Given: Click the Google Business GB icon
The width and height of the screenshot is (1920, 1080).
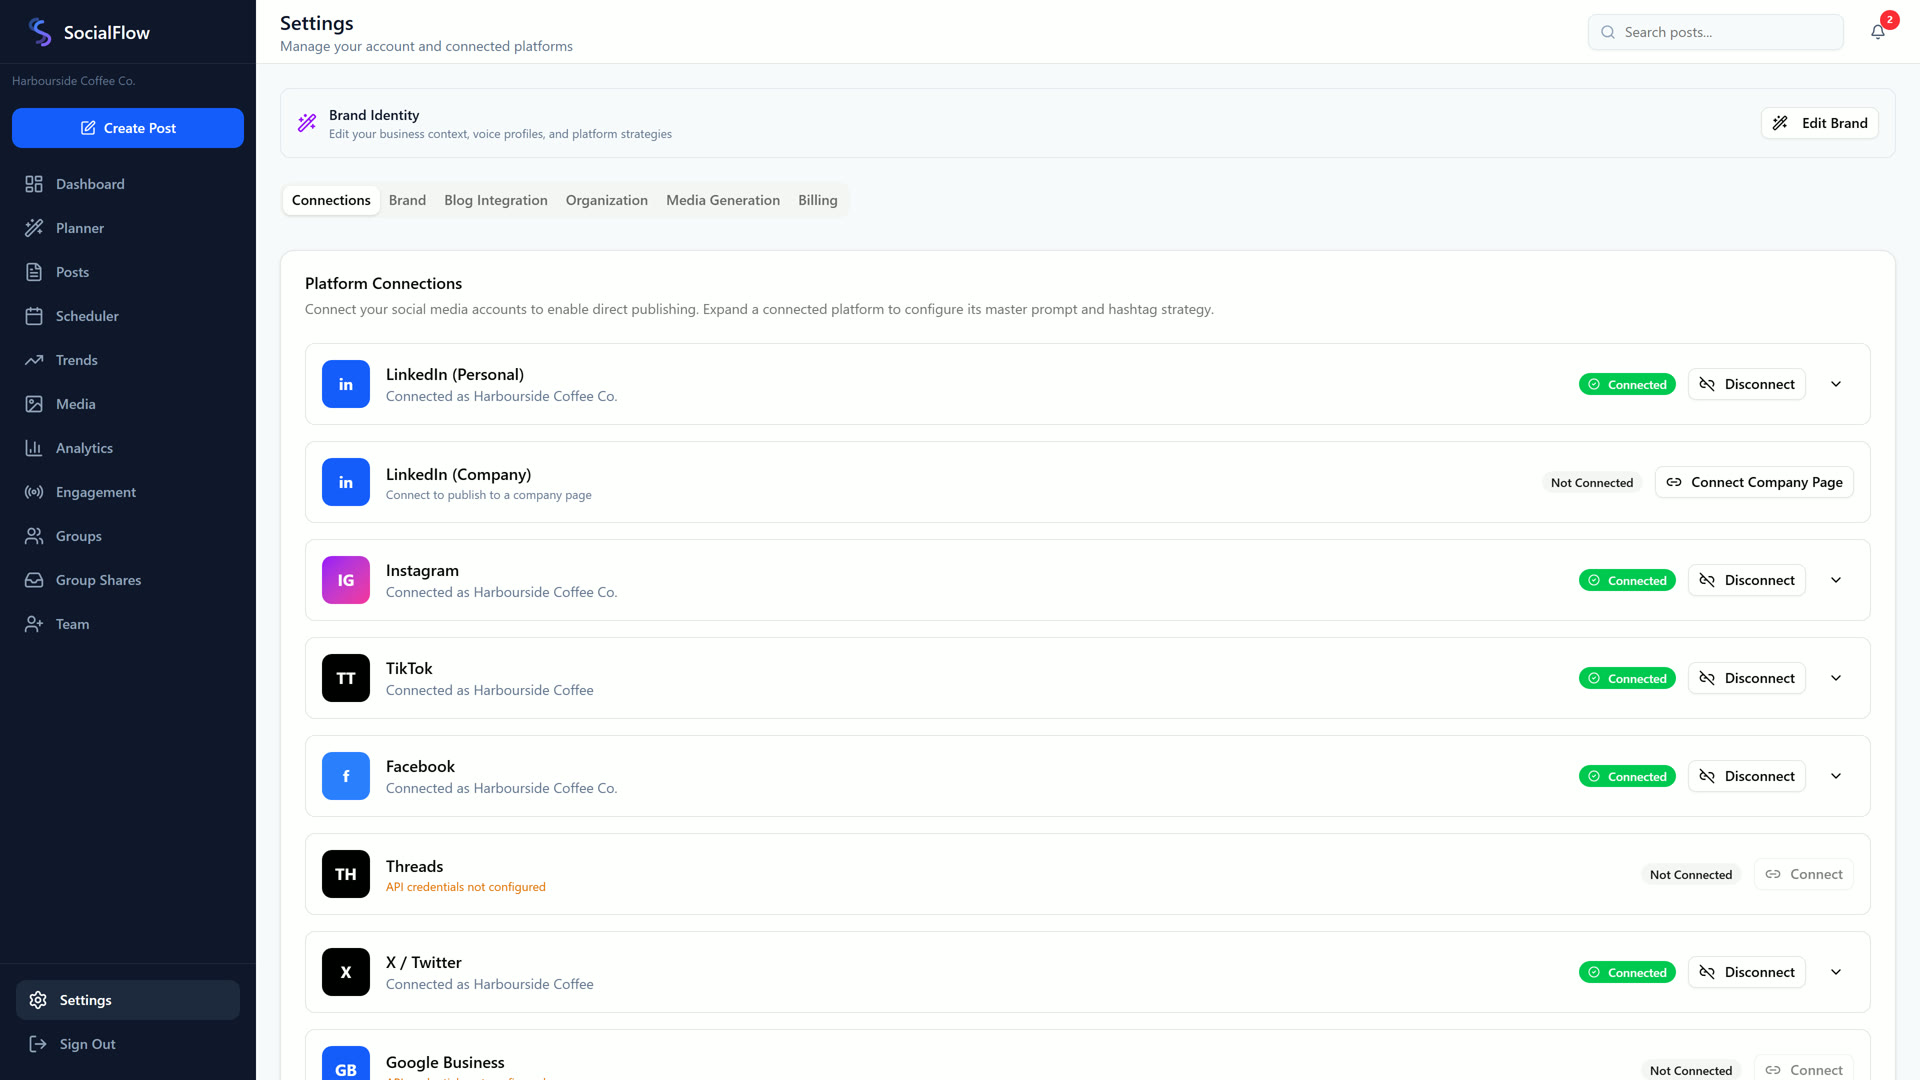Looking at the screenshot, I should click(346, 1063).
